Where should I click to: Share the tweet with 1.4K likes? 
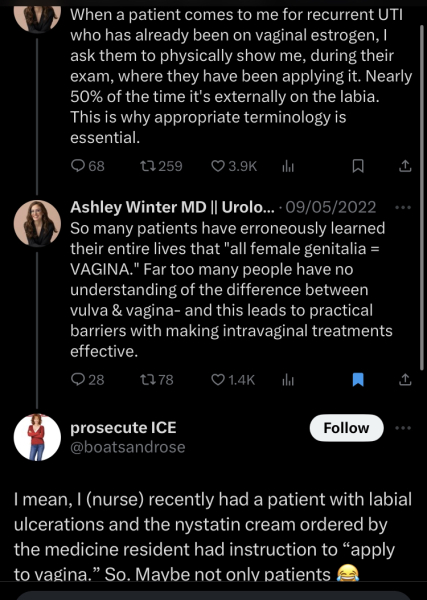pos(405,380)
